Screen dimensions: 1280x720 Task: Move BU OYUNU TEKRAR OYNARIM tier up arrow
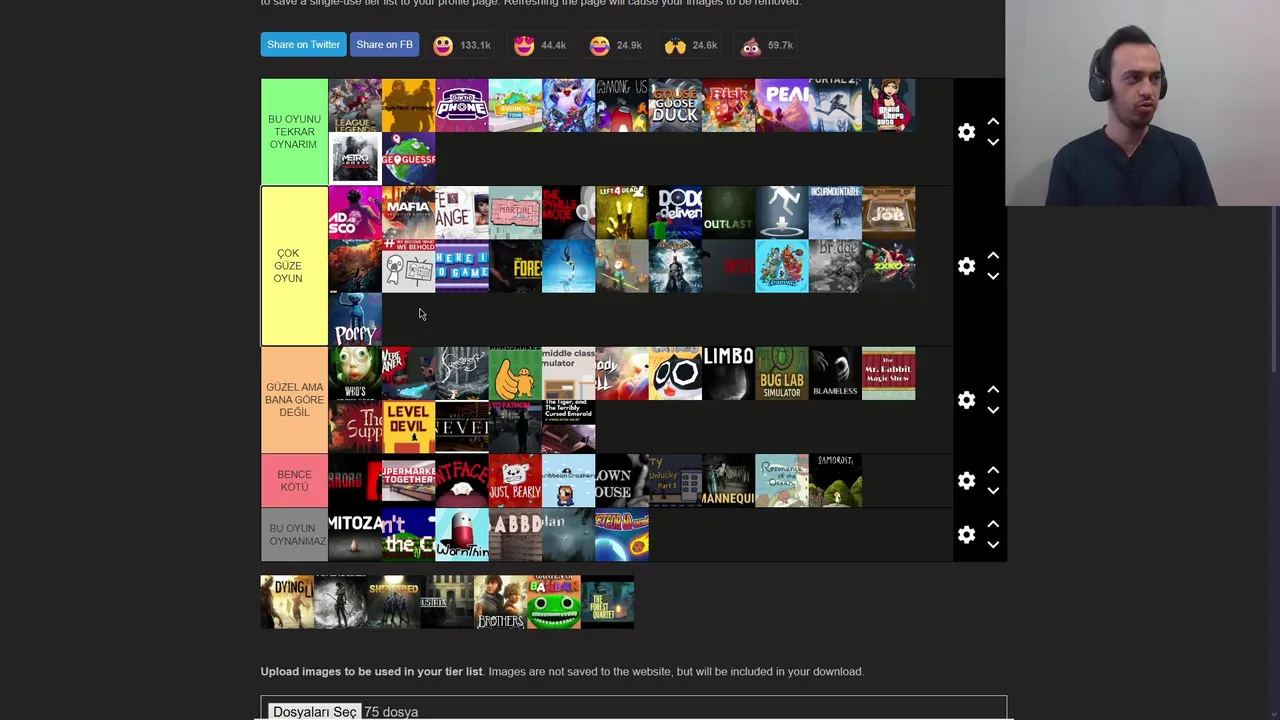click(x=993, y=121)
